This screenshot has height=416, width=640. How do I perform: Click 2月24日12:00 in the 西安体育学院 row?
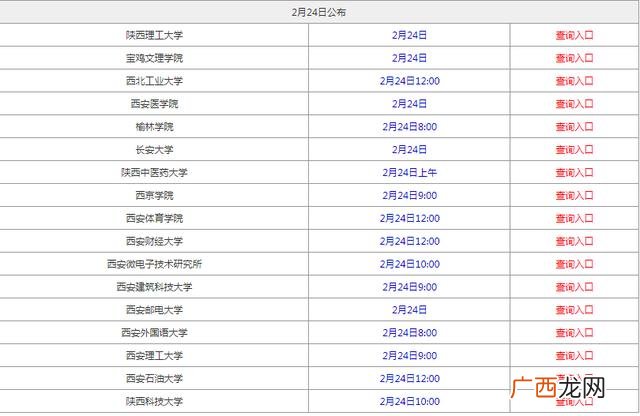pyautogui.click(x=410, y=218)
